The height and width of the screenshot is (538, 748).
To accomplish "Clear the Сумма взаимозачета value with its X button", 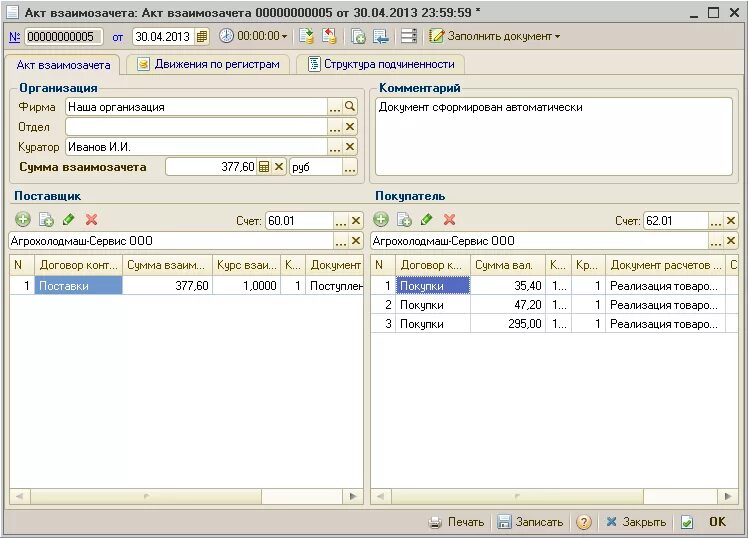I will click(x=279, y=167).
